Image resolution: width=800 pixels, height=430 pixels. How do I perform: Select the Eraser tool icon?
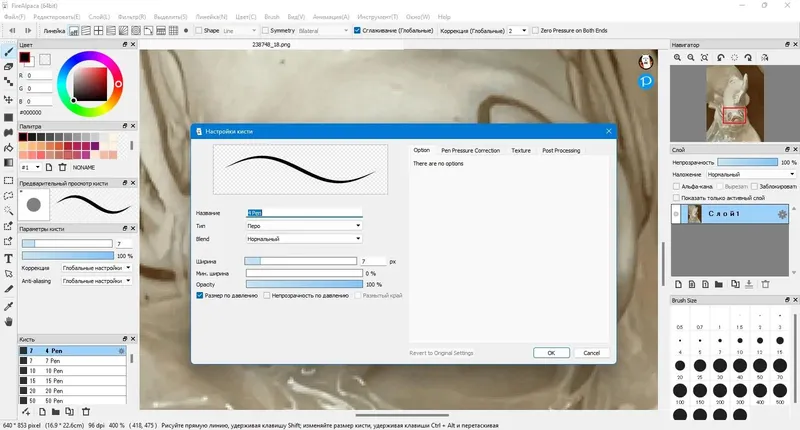point(8,67)
